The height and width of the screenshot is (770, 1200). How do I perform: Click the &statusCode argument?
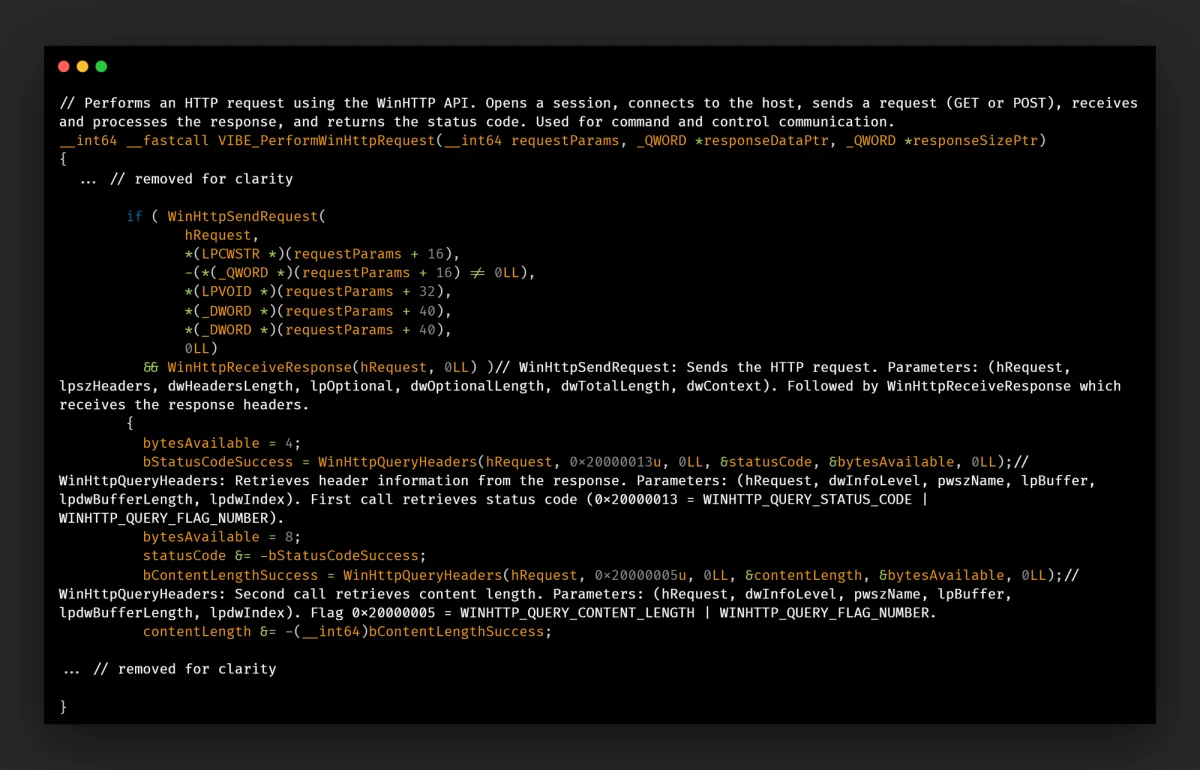click(765, 462)
